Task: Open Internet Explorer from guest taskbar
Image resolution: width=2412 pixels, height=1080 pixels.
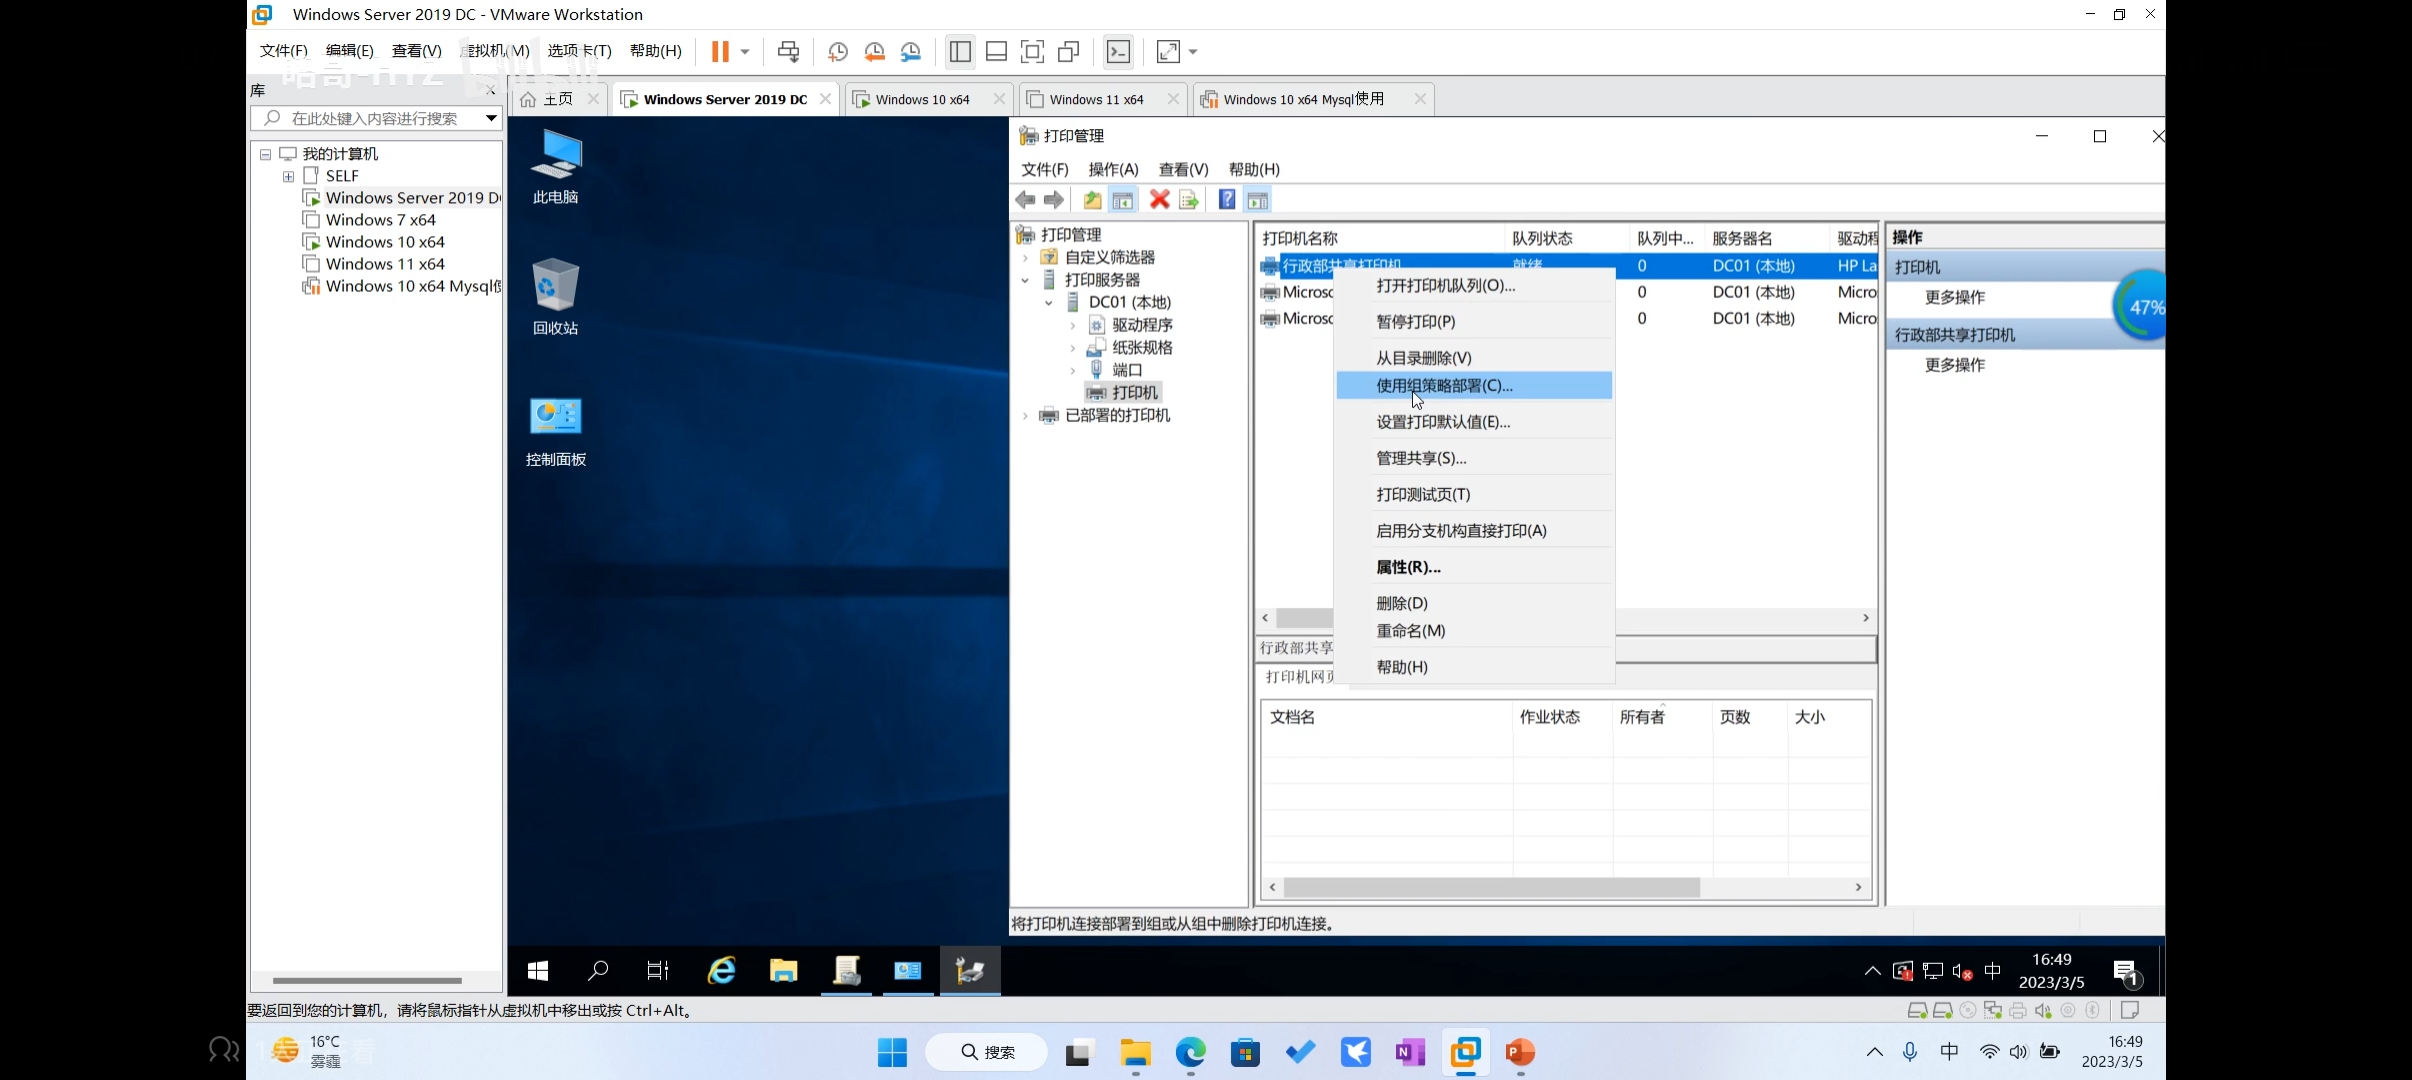Action: (x=721, y=970)
